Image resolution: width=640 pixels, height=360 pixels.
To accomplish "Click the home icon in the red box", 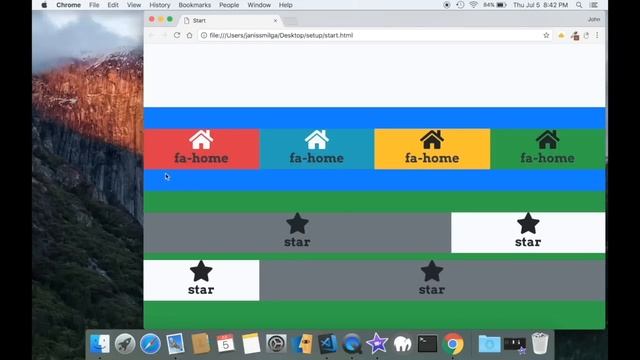I will click(x=201, y=140).
